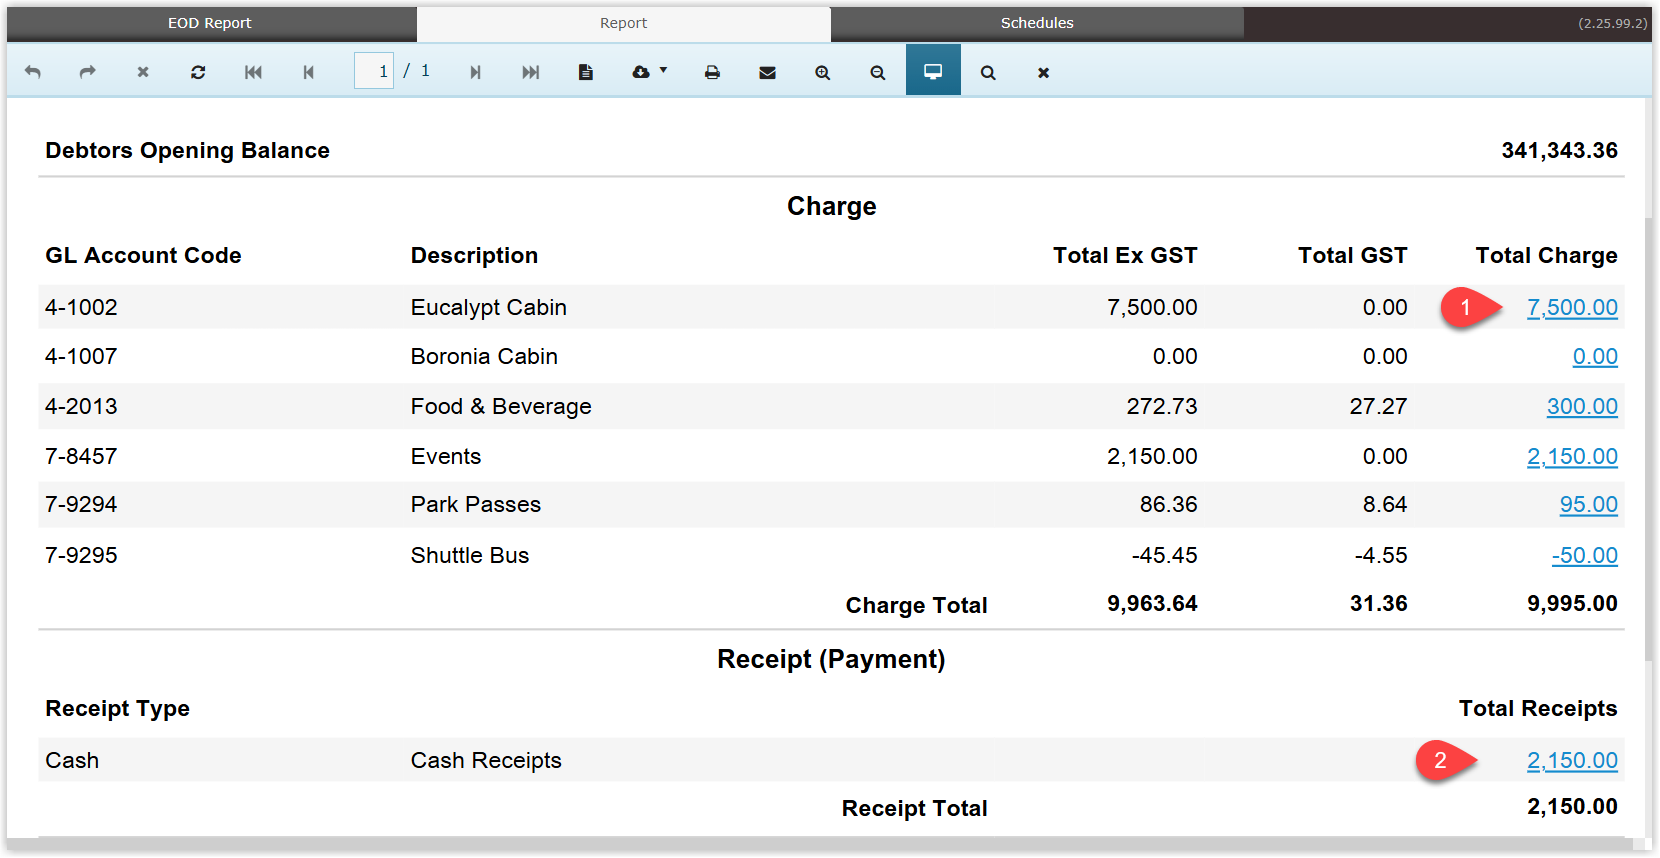Select the Report tab

click(x=623, y=23)
